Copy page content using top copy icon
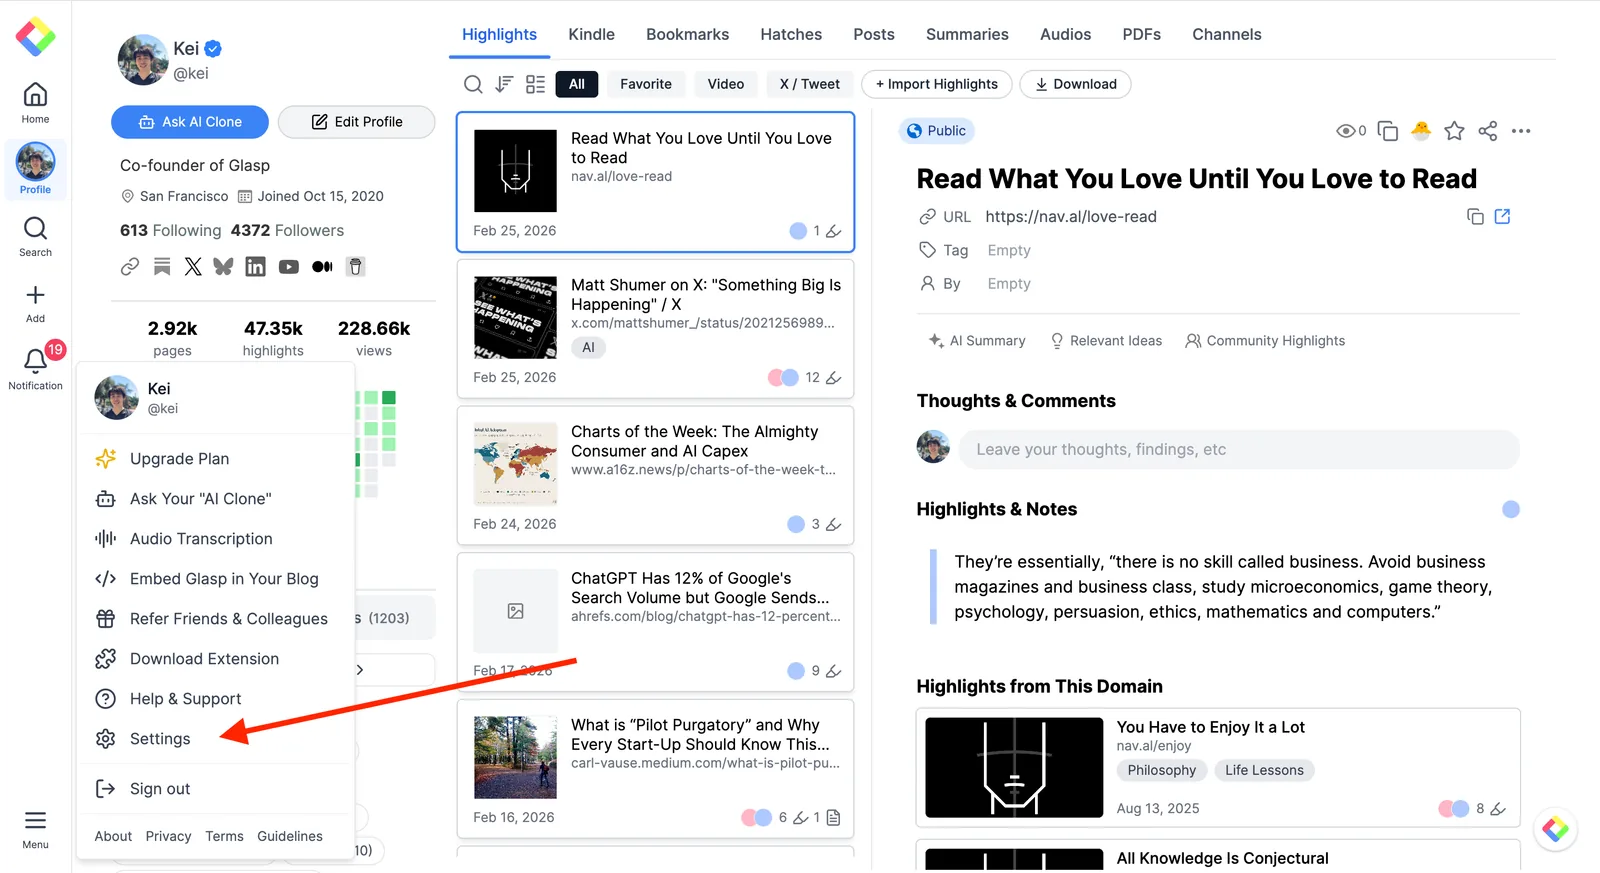This screenshot has width=1600, height=873. coord(1388,131)
